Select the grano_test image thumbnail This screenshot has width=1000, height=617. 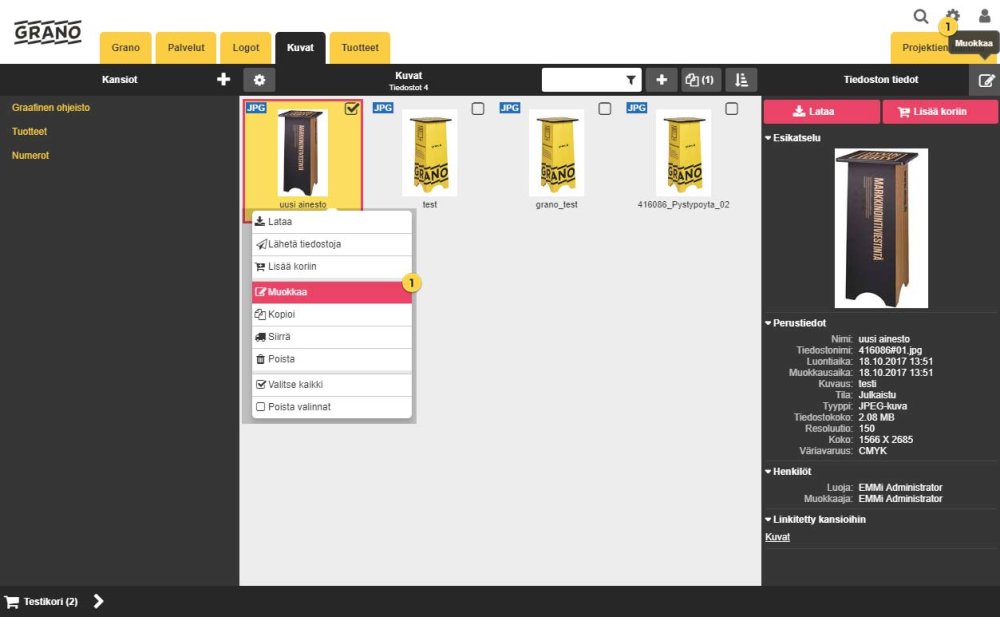(557, 152)
